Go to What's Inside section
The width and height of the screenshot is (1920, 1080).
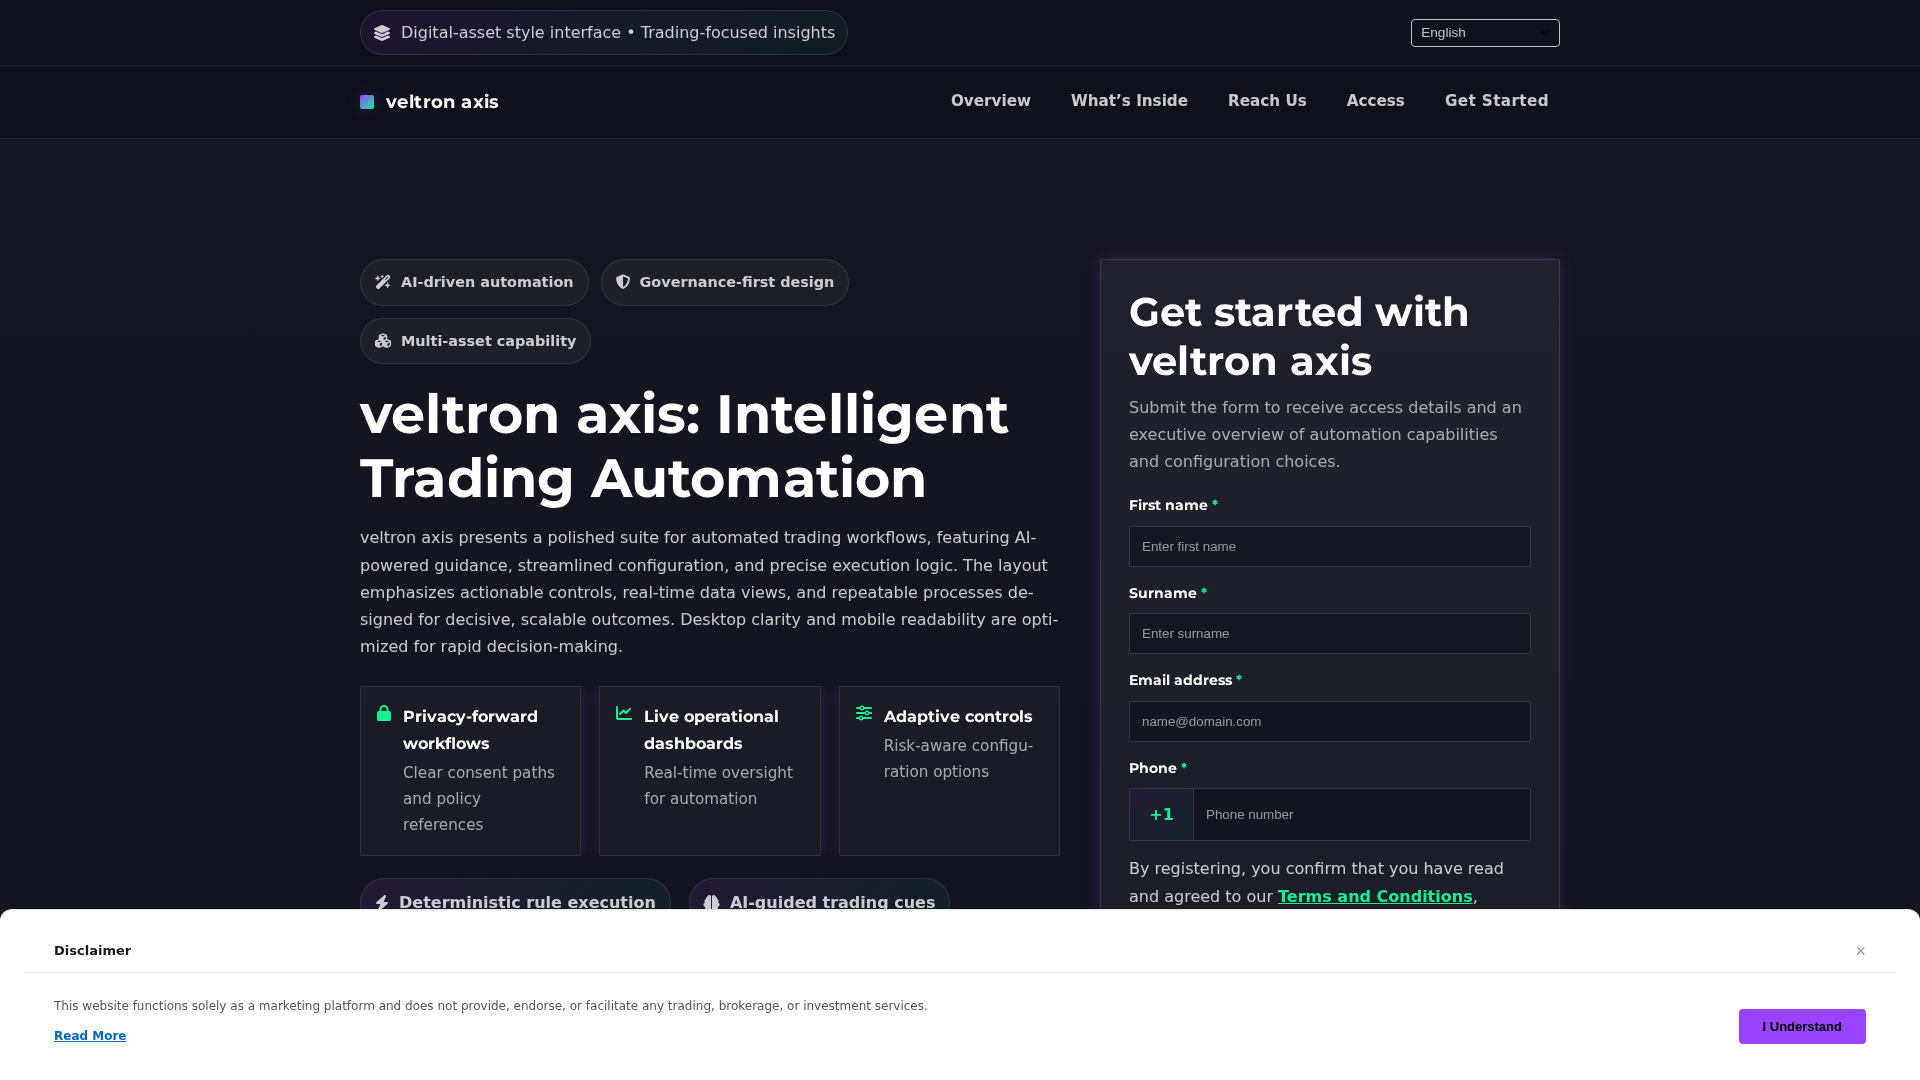tap(1129, 101)
